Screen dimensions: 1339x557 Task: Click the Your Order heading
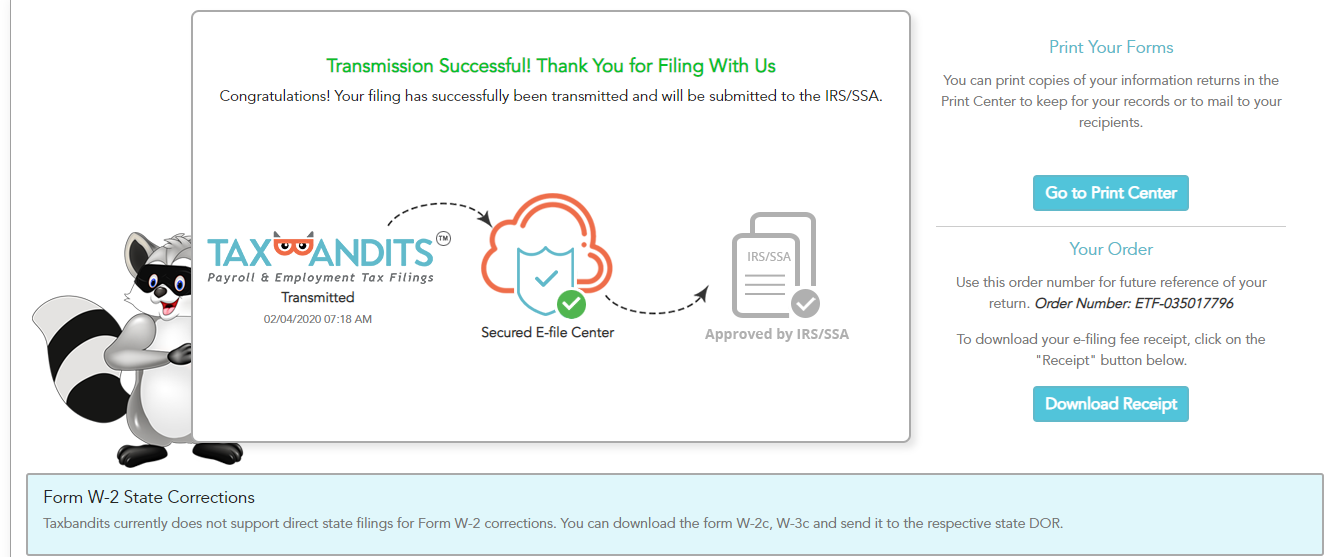[x=1110, y=249]
